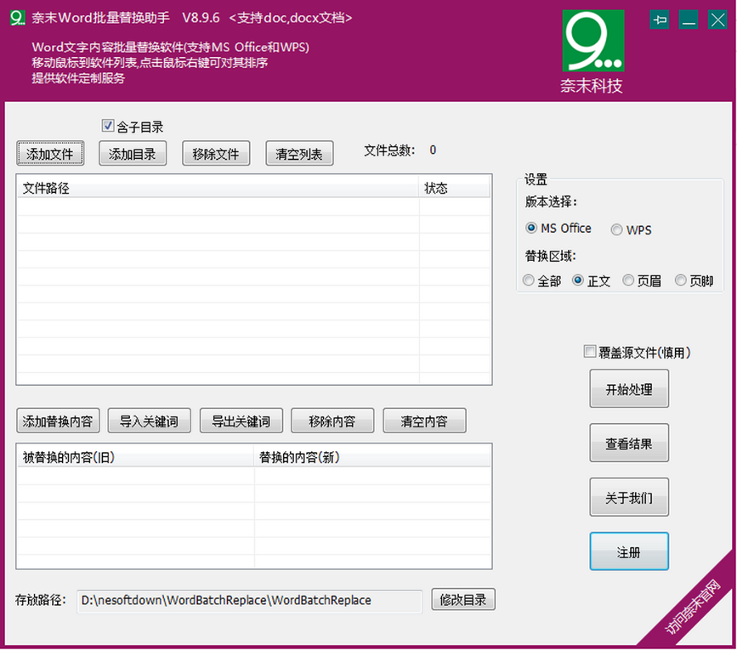
Task: Start processing with 开始处理
Action: [629, 389]
